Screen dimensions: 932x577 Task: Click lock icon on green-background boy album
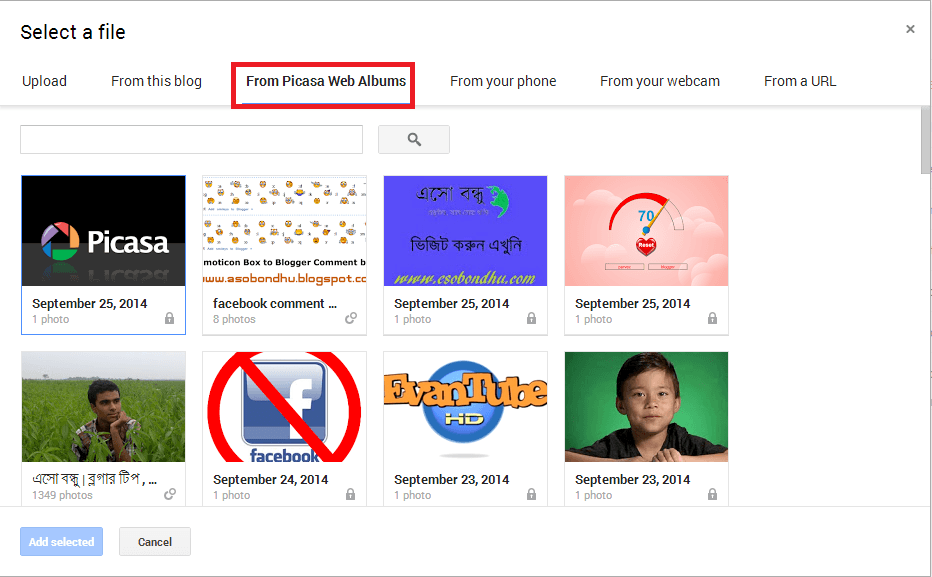point(712,494)
